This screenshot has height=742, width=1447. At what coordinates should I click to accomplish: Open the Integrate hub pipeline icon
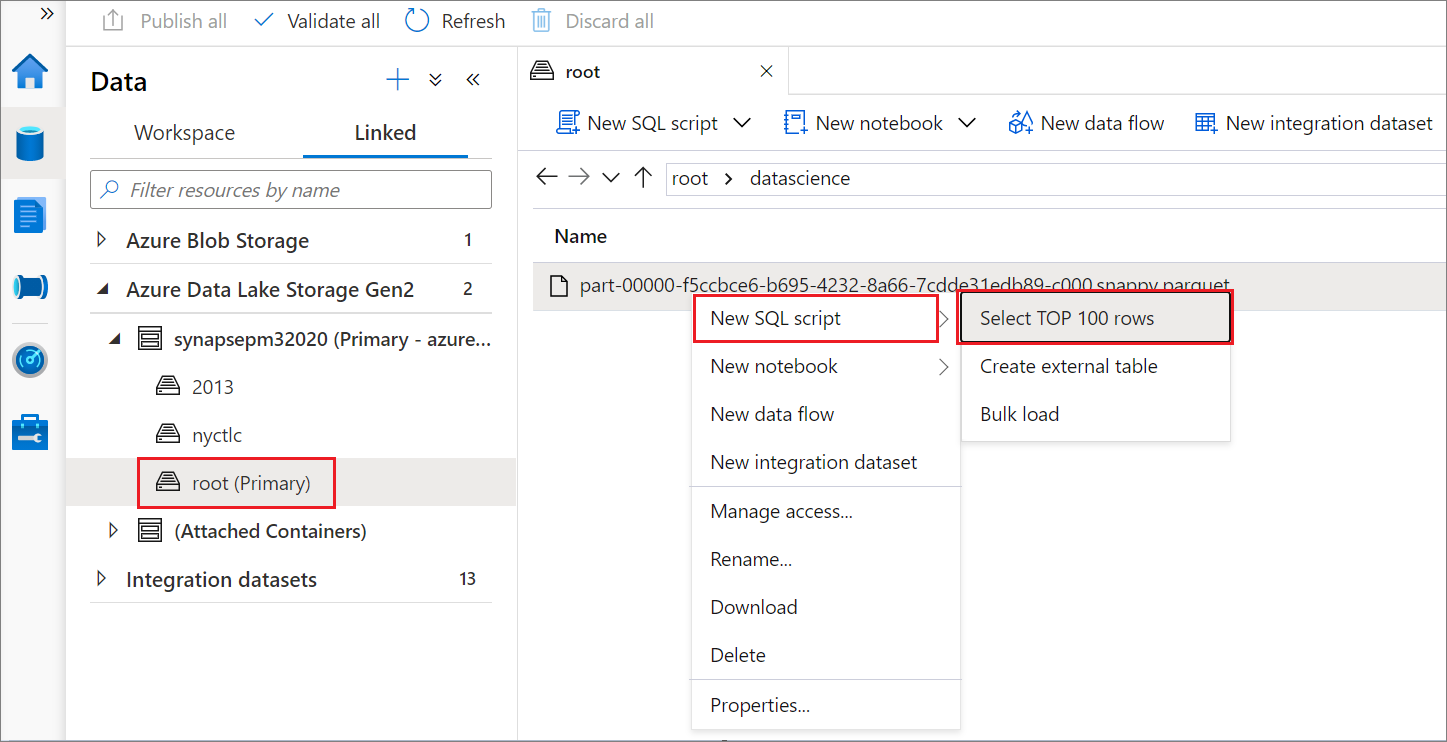pos(30,287)
